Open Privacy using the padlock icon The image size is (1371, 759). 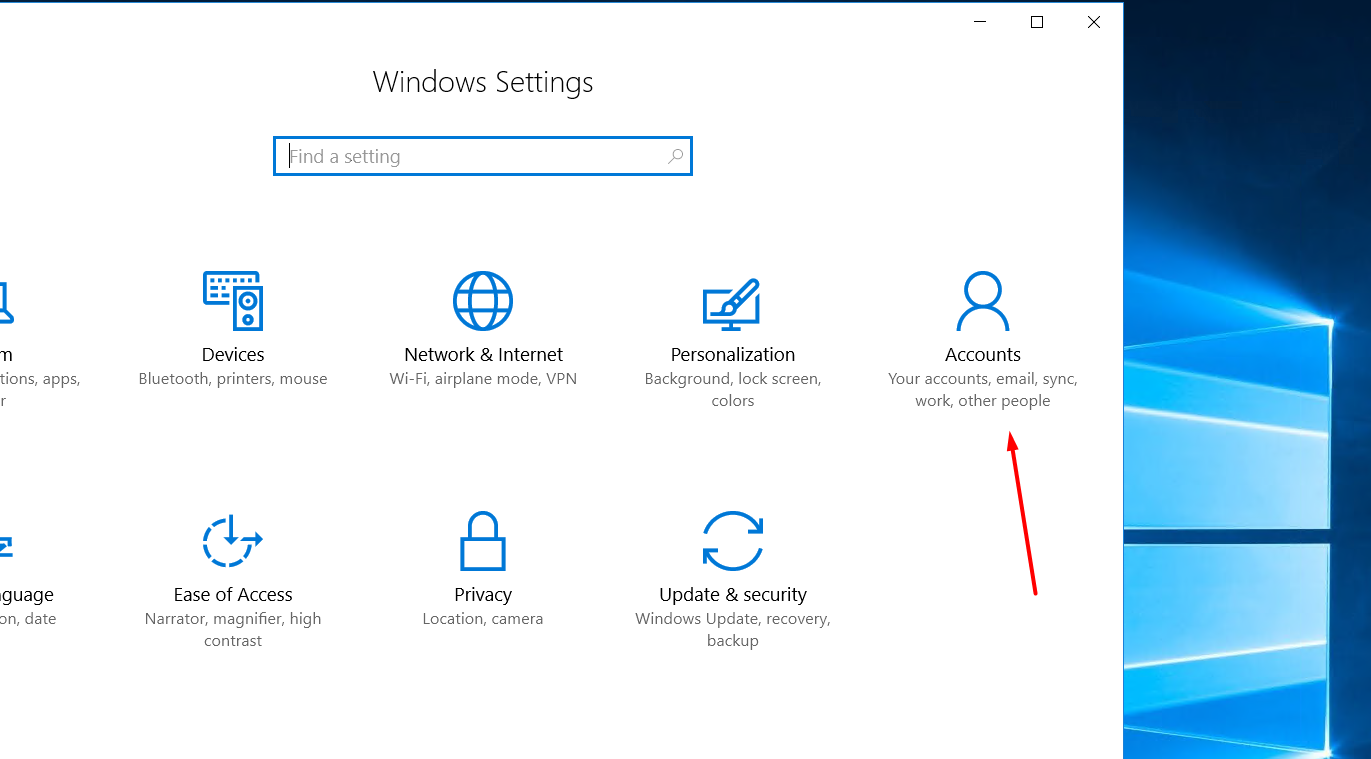(x=483, y=541)
